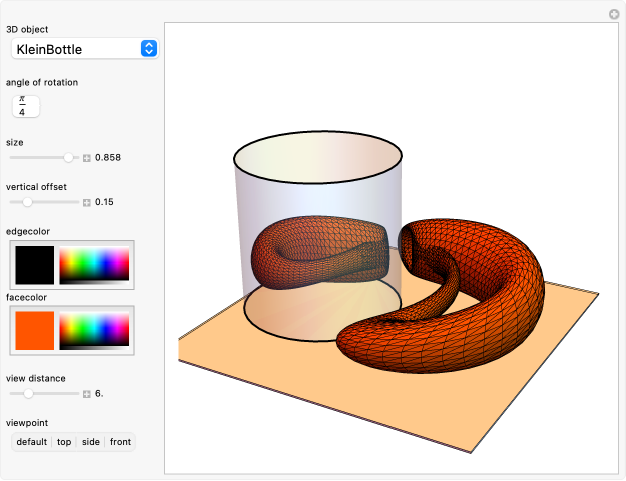
Task: Select the top viewpoint
Action: (64, 442)
